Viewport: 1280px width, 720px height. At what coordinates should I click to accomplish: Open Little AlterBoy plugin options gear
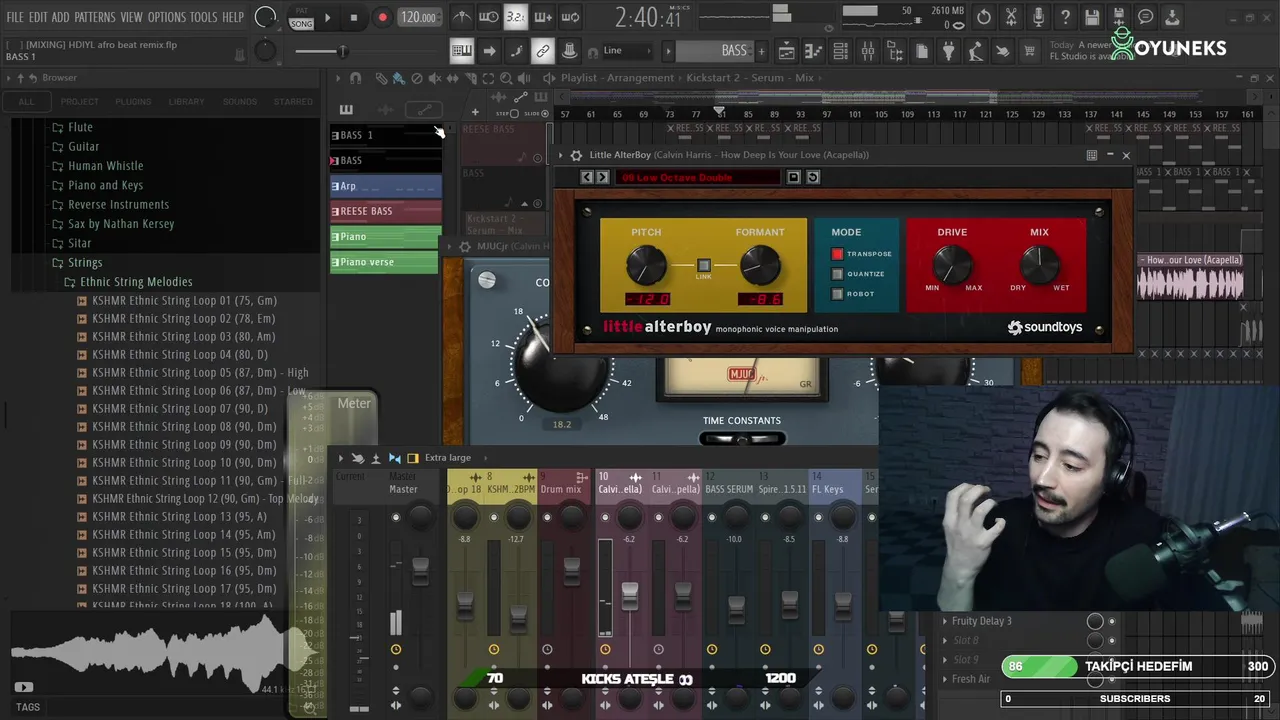[576, 155]
